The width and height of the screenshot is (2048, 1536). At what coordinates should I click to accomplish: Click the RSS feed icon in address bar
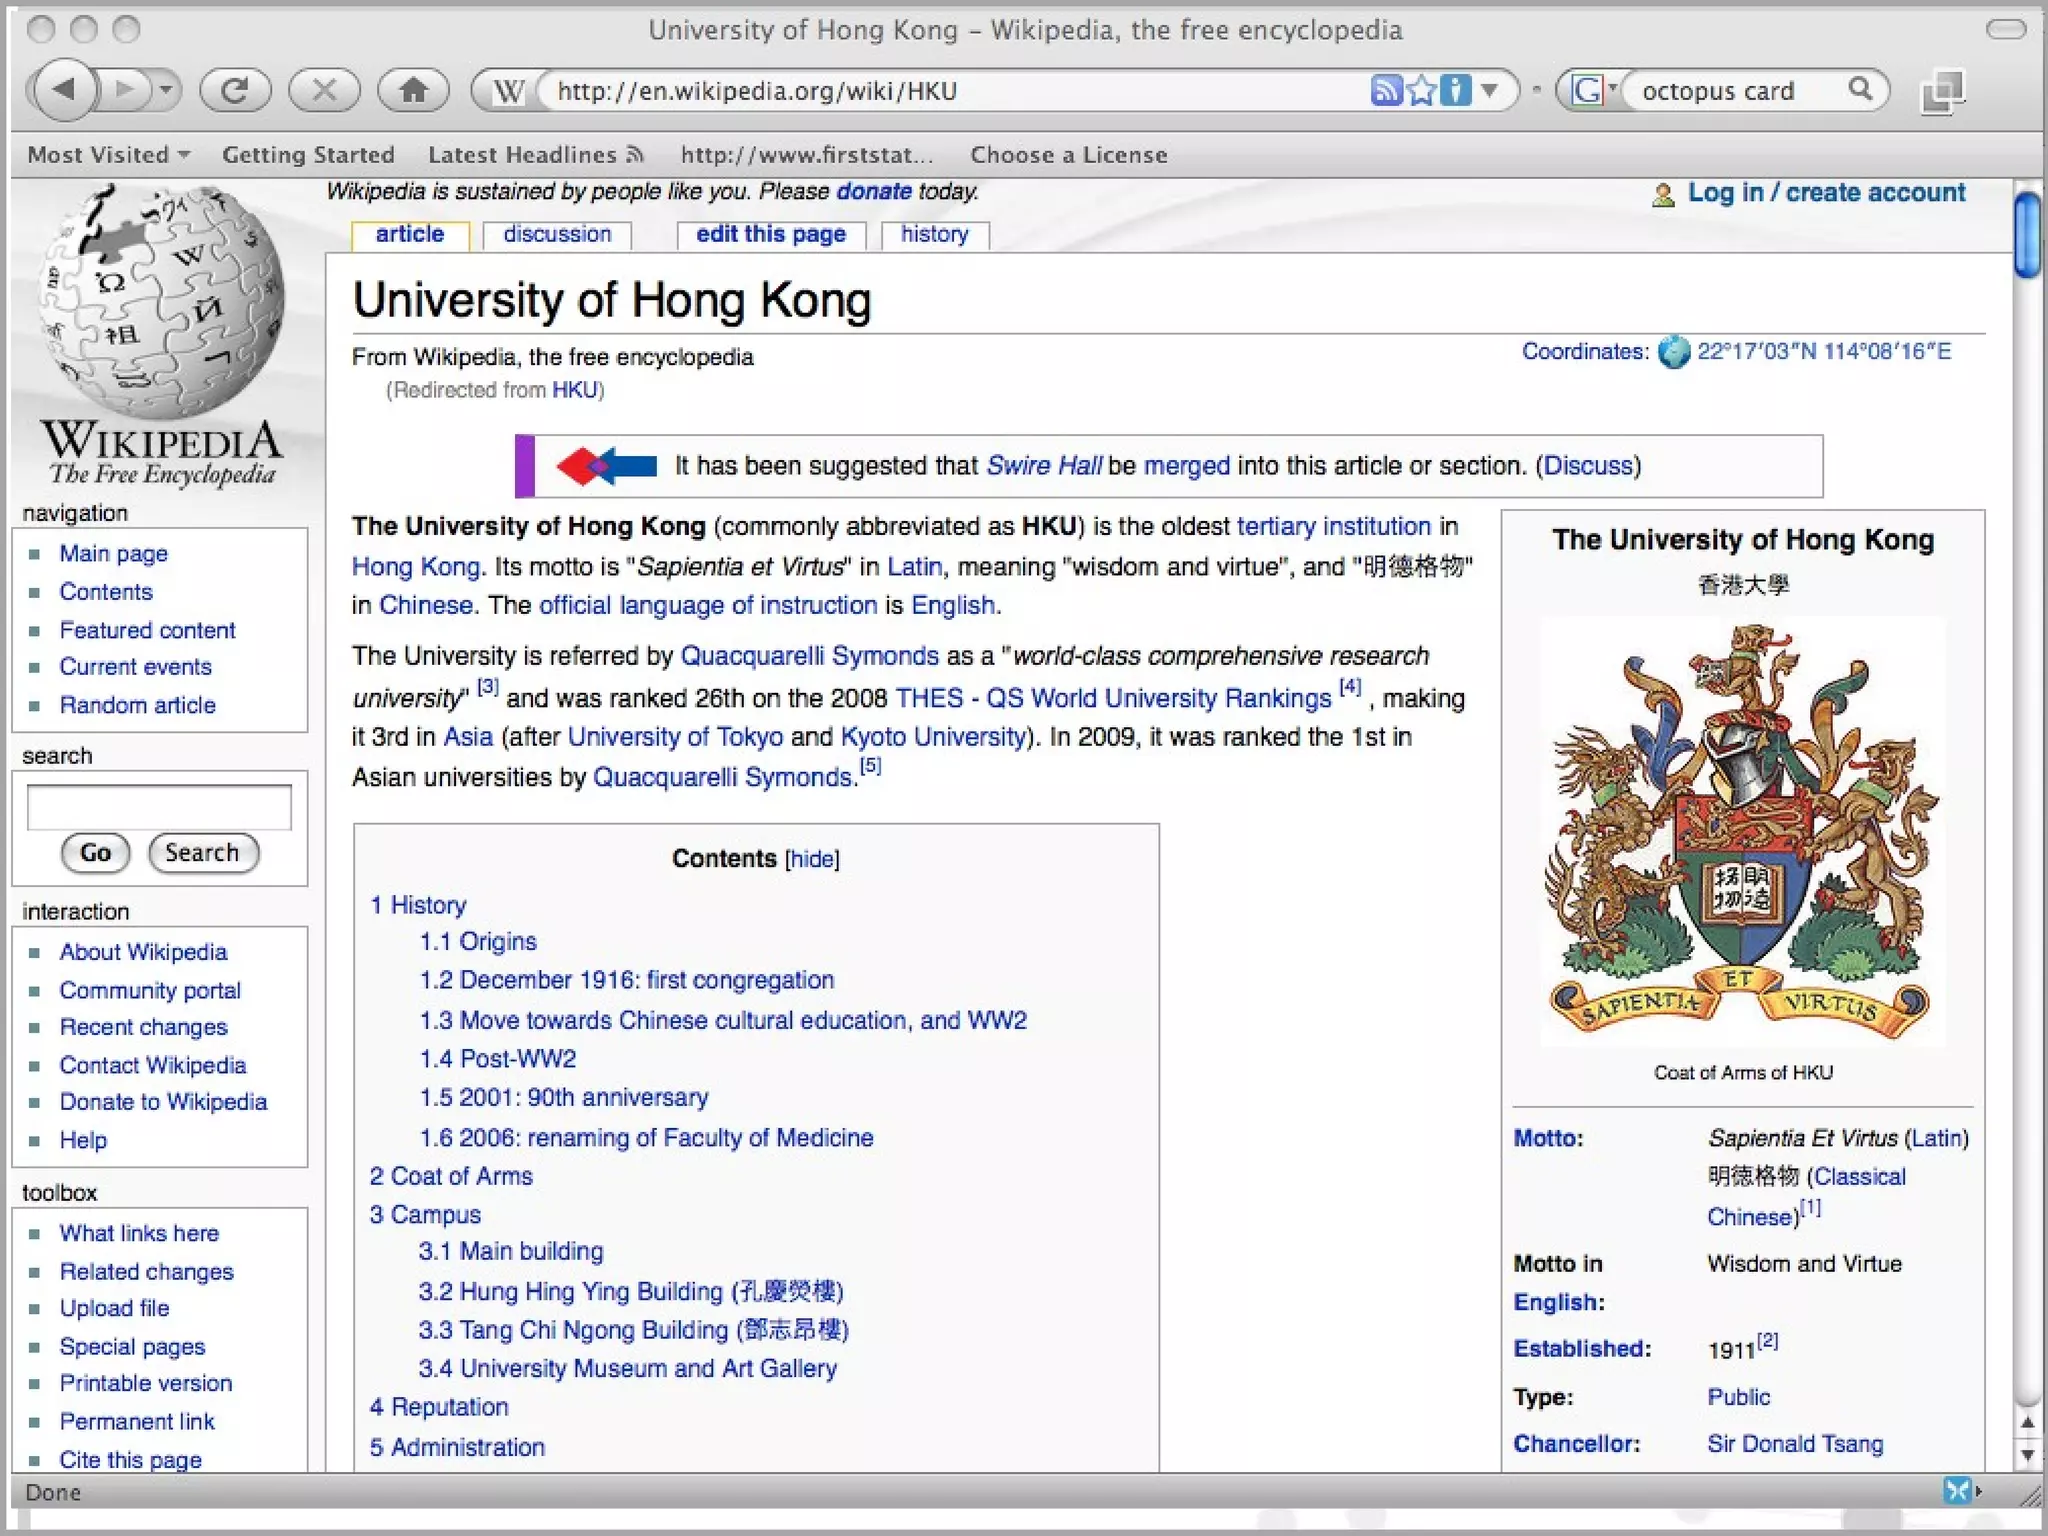coord(1385,90)
